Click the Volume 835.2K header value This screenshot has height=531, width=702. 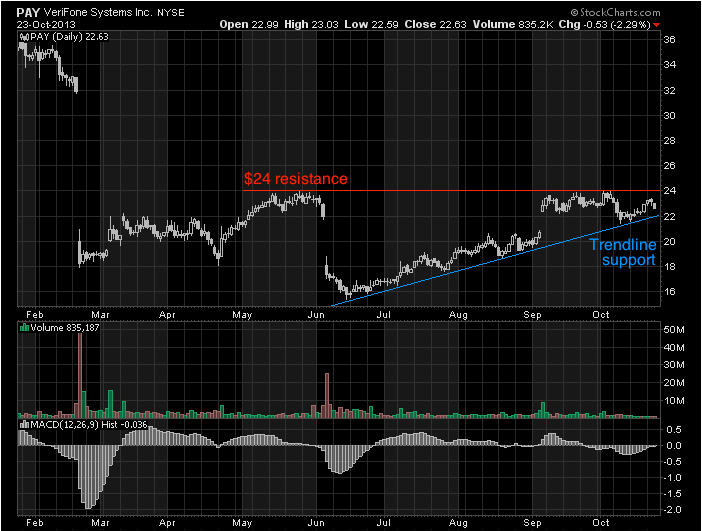click(513, 25)
